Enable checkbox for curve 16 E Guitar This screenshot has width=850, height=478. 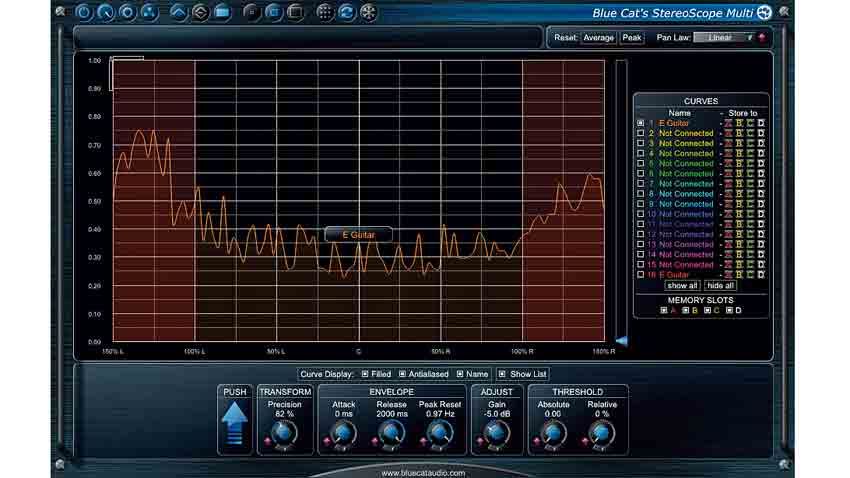[641, 275]
